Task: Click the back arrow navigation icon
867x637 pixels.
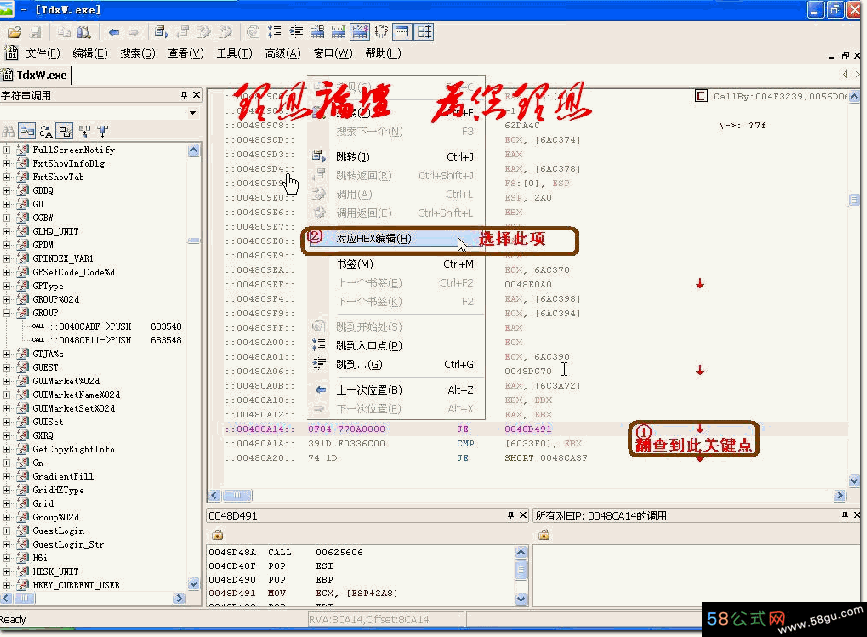Action: click(x=114, y=32)
